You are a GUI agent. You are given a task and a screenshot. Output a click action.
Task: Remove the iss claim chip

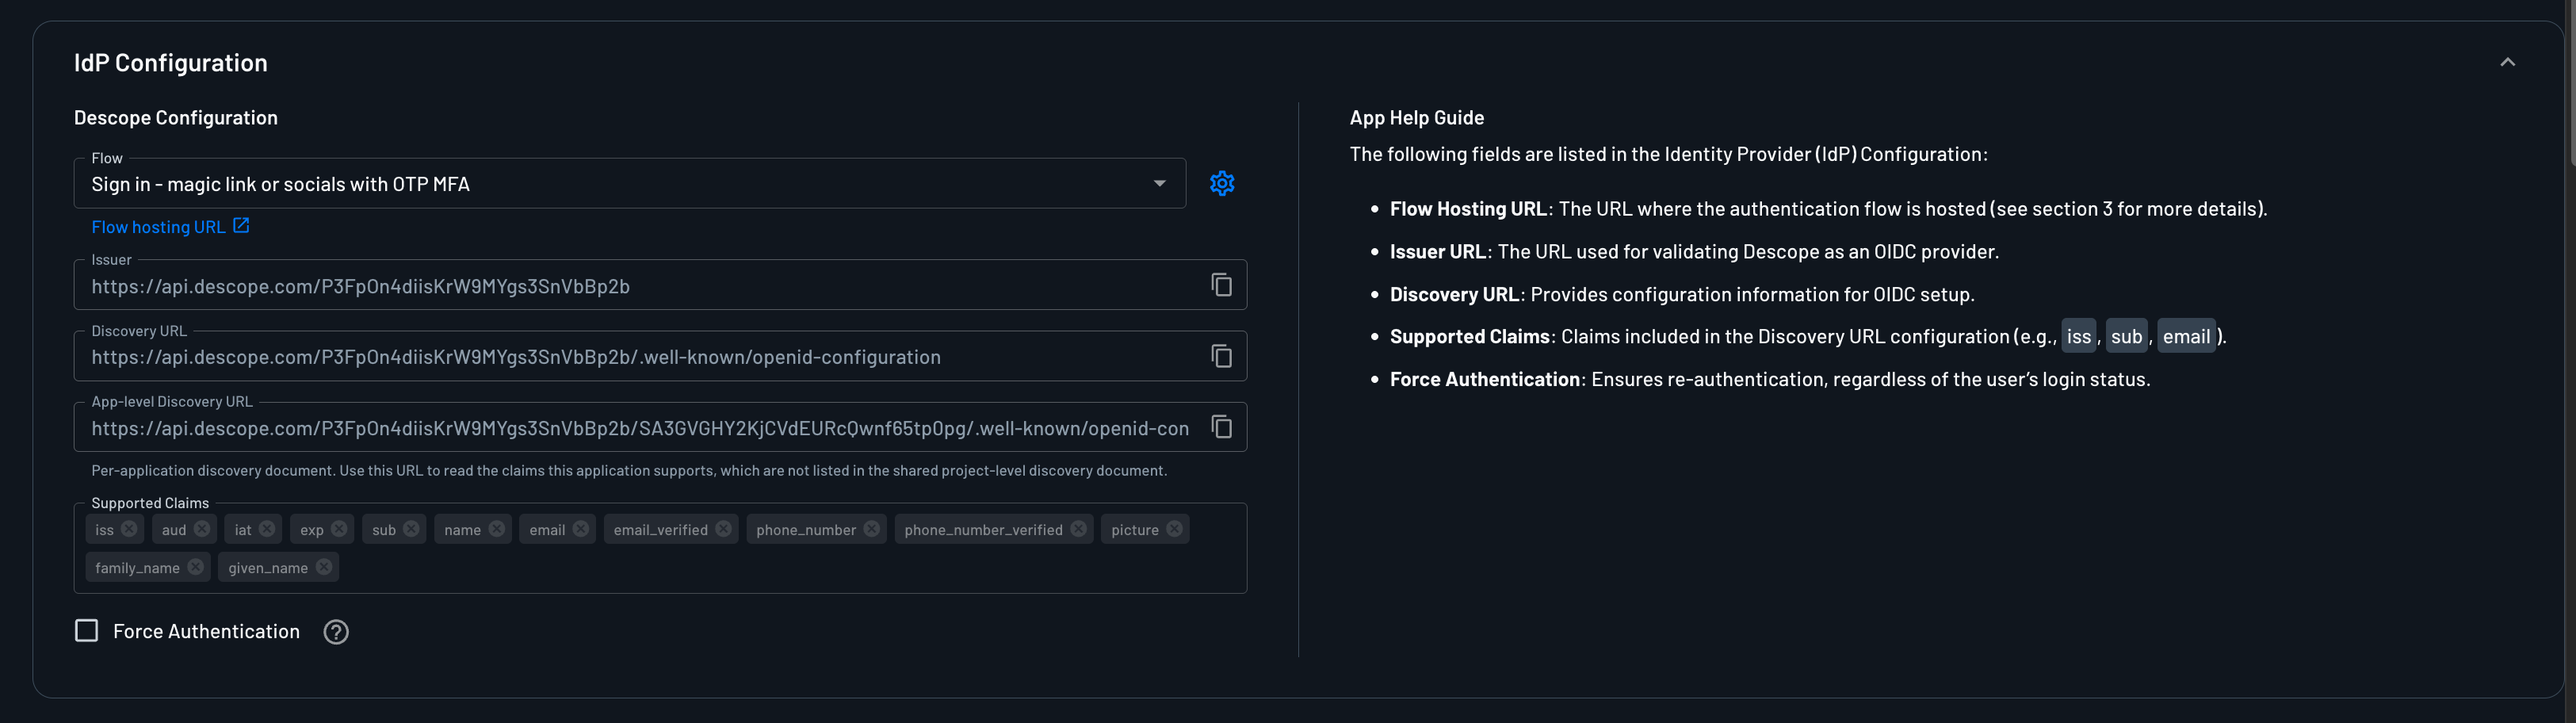(129, 529)
